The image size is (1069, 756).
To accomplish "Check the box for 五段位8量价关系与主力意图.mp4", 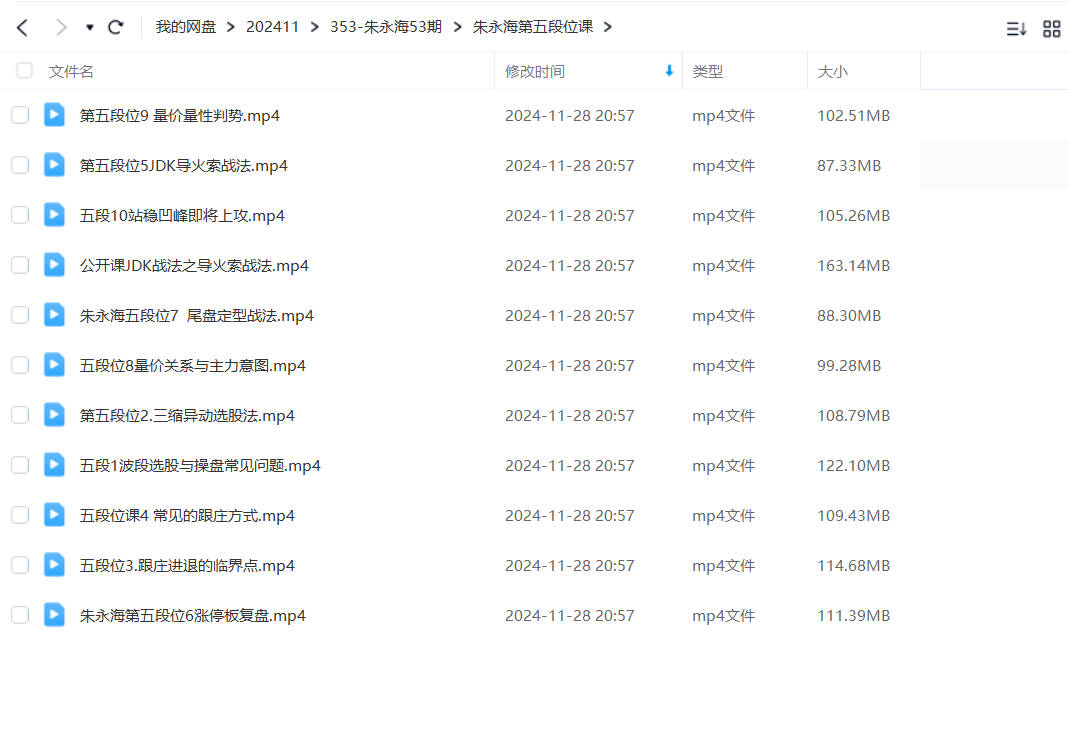I will tap(20, 365).
